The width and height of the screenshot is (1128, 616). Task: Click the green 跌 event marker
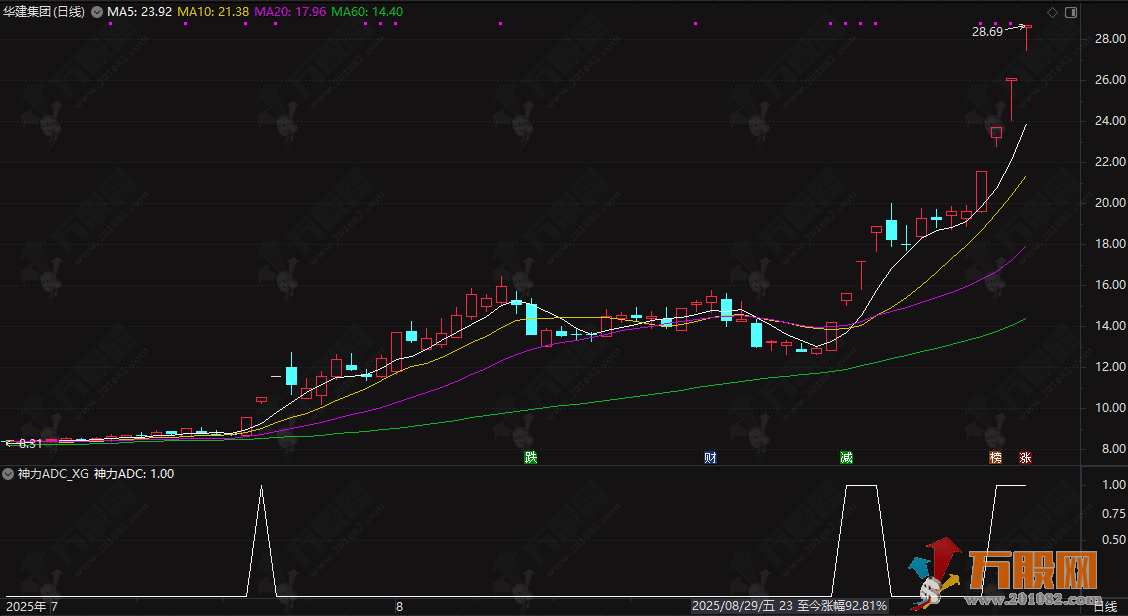pyautogui.click(x=531, y=458)
